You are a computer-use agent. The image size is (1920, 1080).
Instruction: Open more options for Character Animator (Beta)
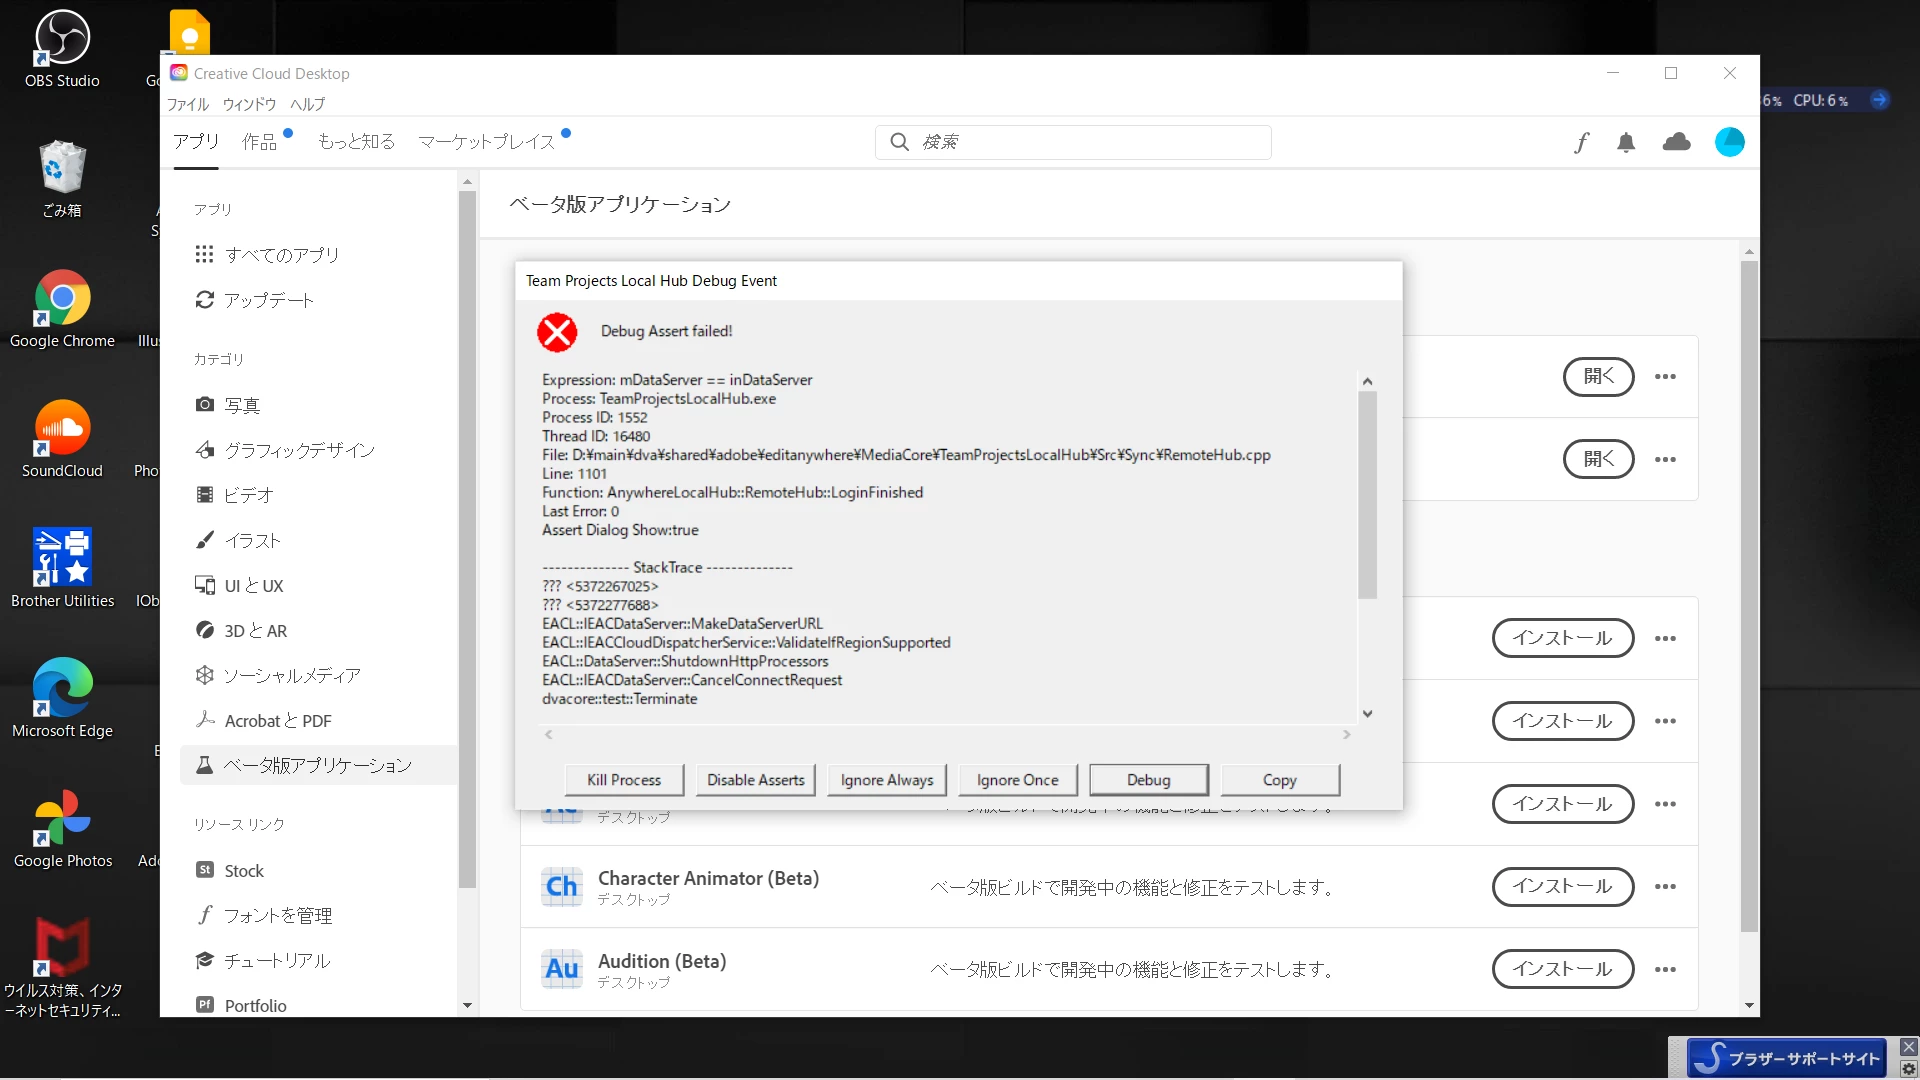coord(1665,887)
